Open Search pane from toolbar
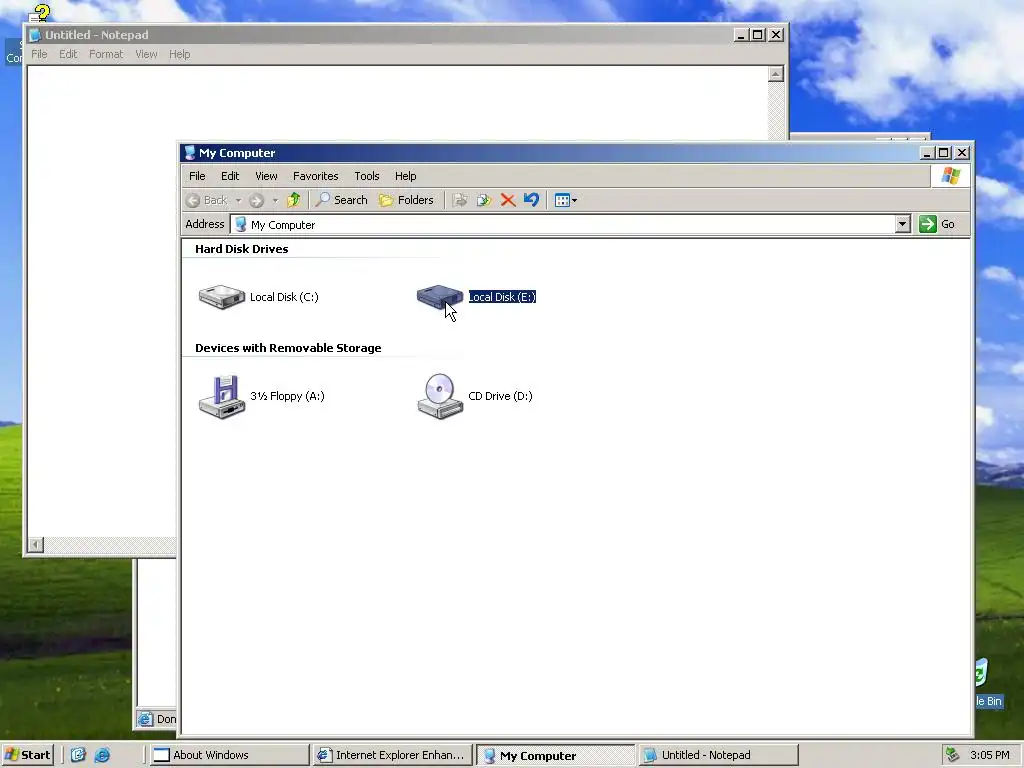The width and height of the screenshot is (1024, 768). (342, 200)
